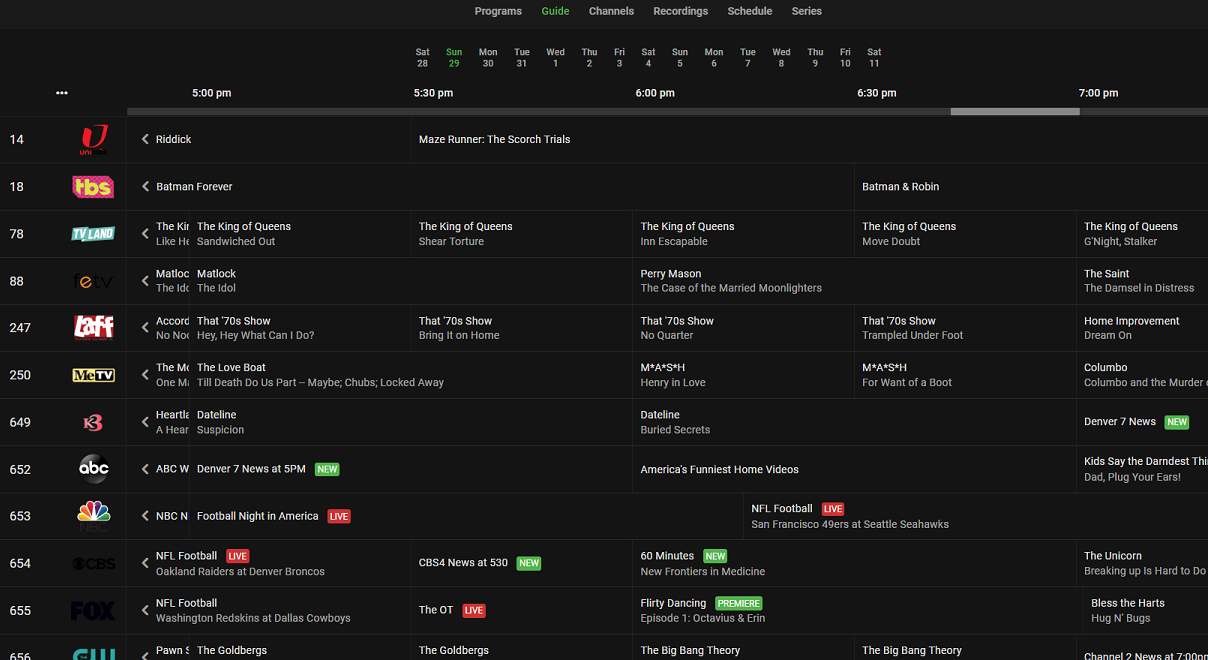Open the FOX channel logo
Viewport: 1208px width, 660px height.
93,610
